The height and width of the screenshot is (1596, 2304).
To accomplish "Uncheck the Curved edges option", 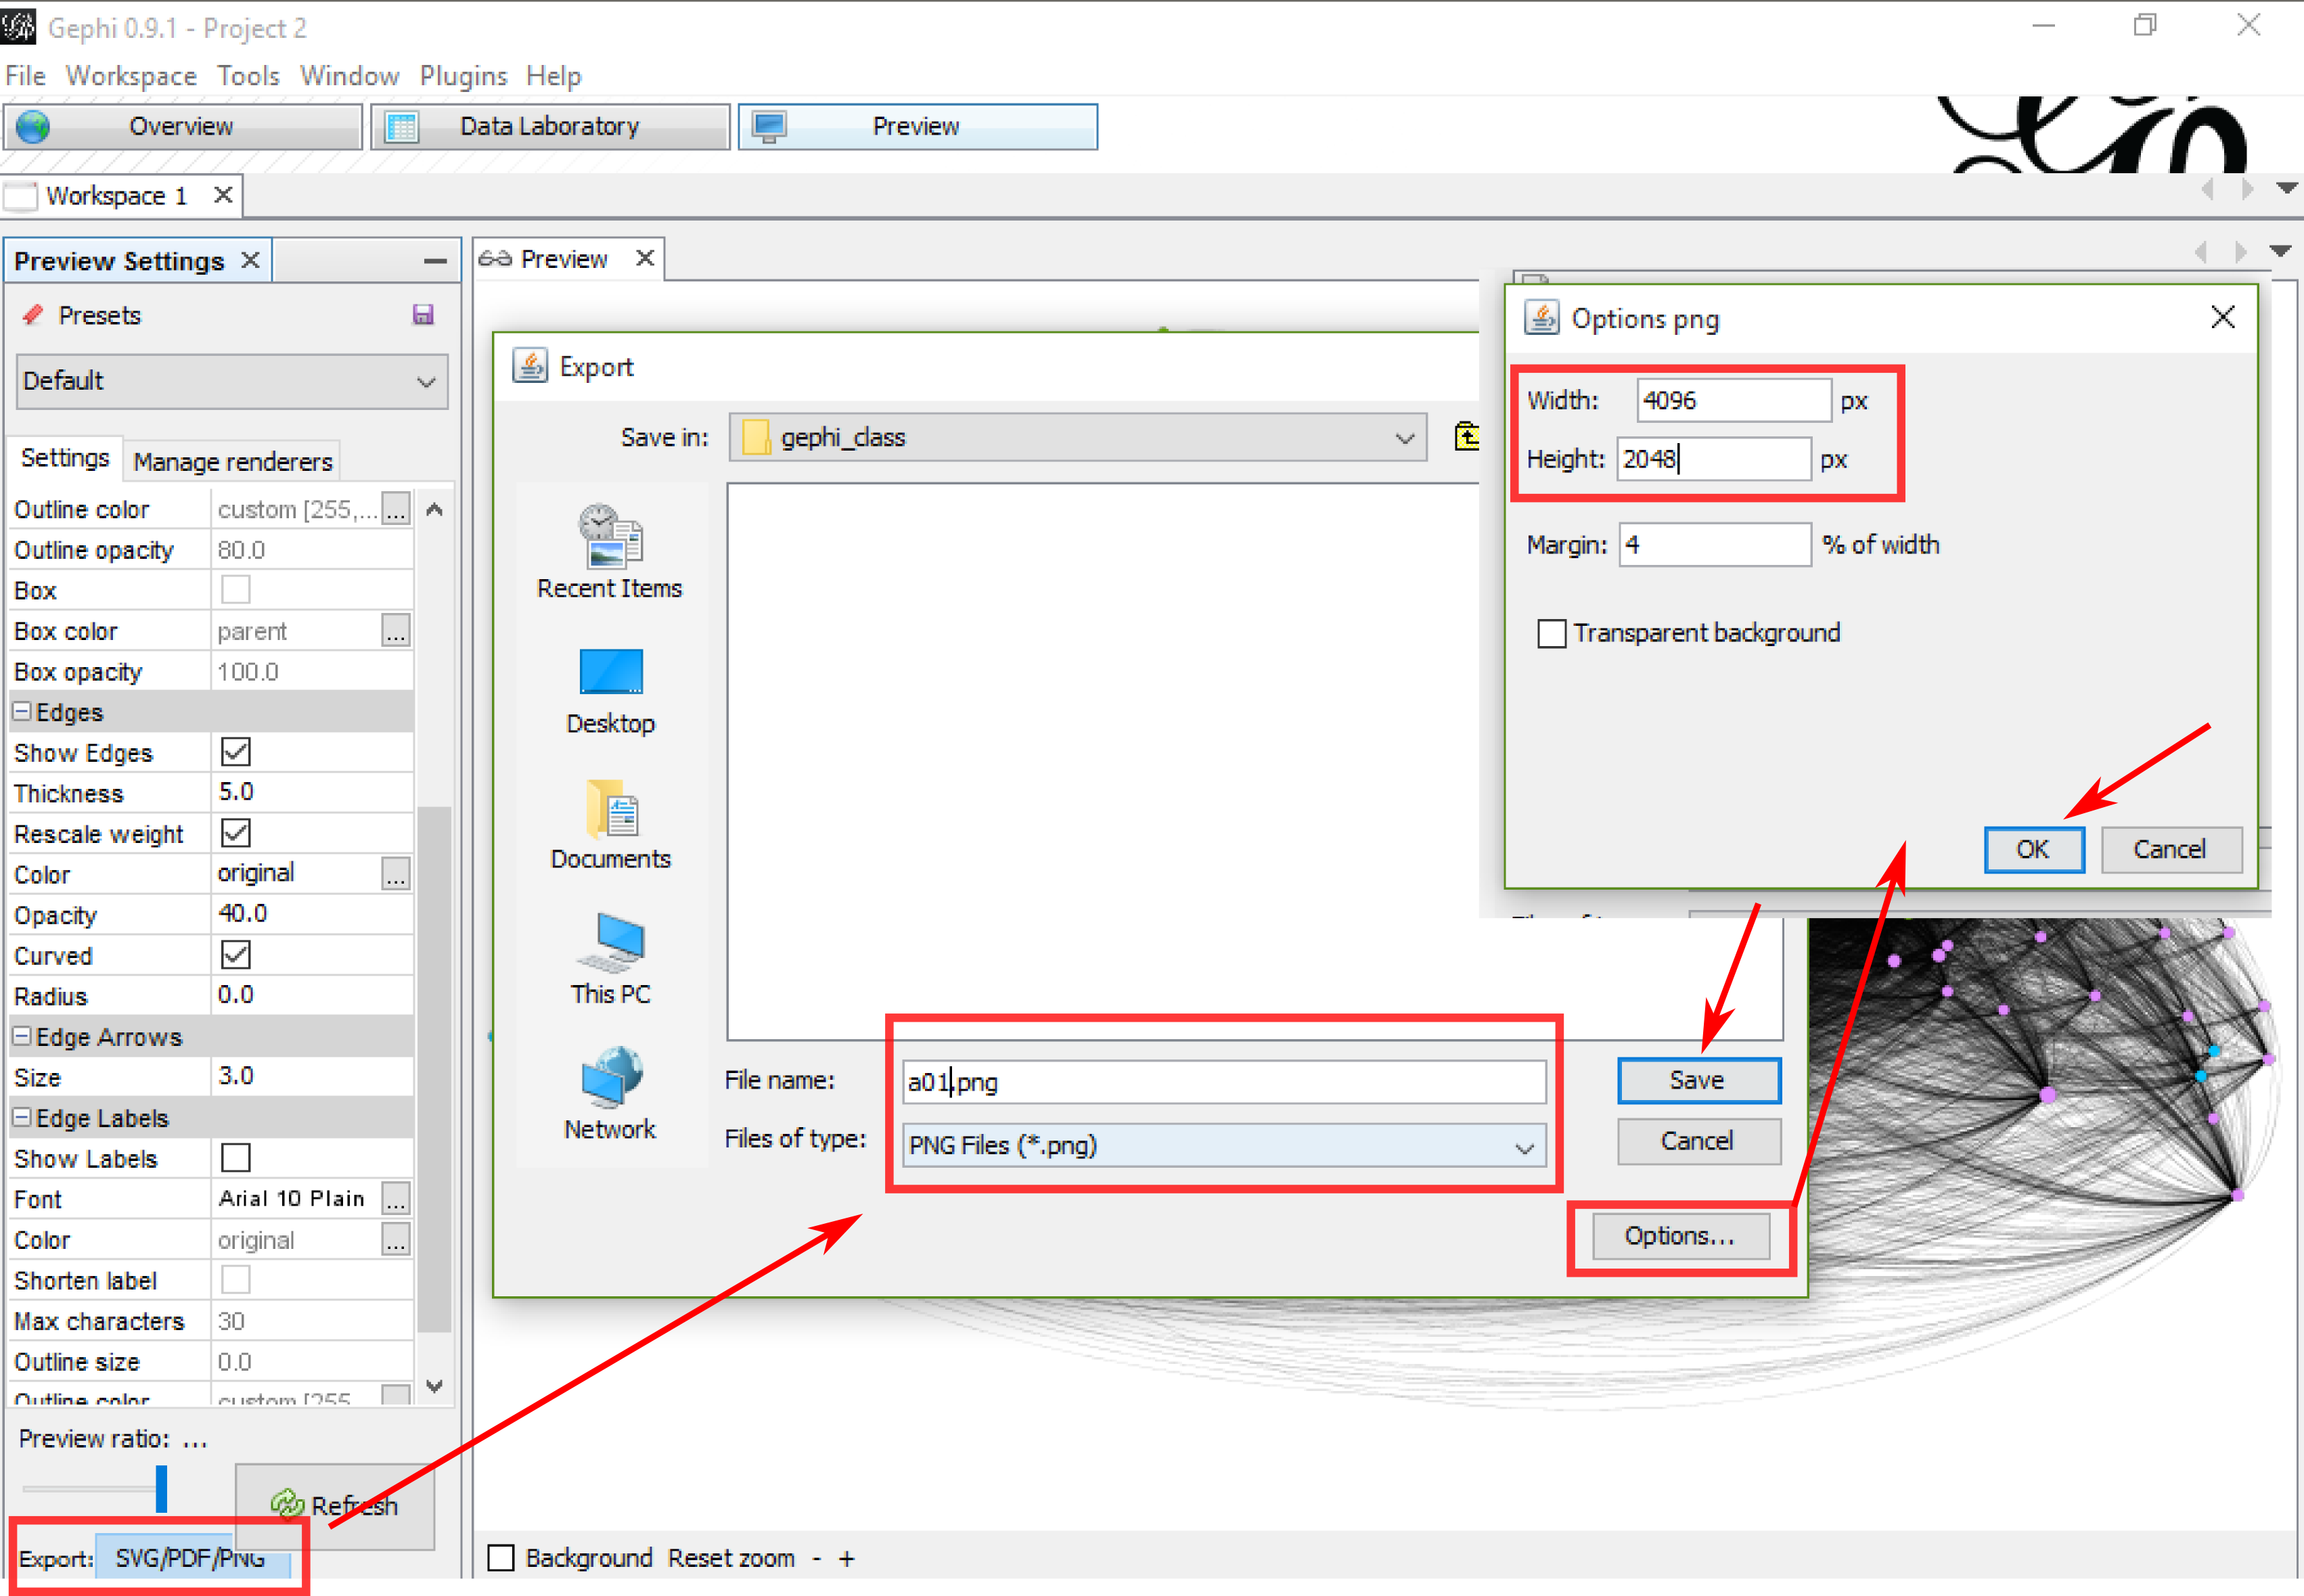I will pos(236,955).
